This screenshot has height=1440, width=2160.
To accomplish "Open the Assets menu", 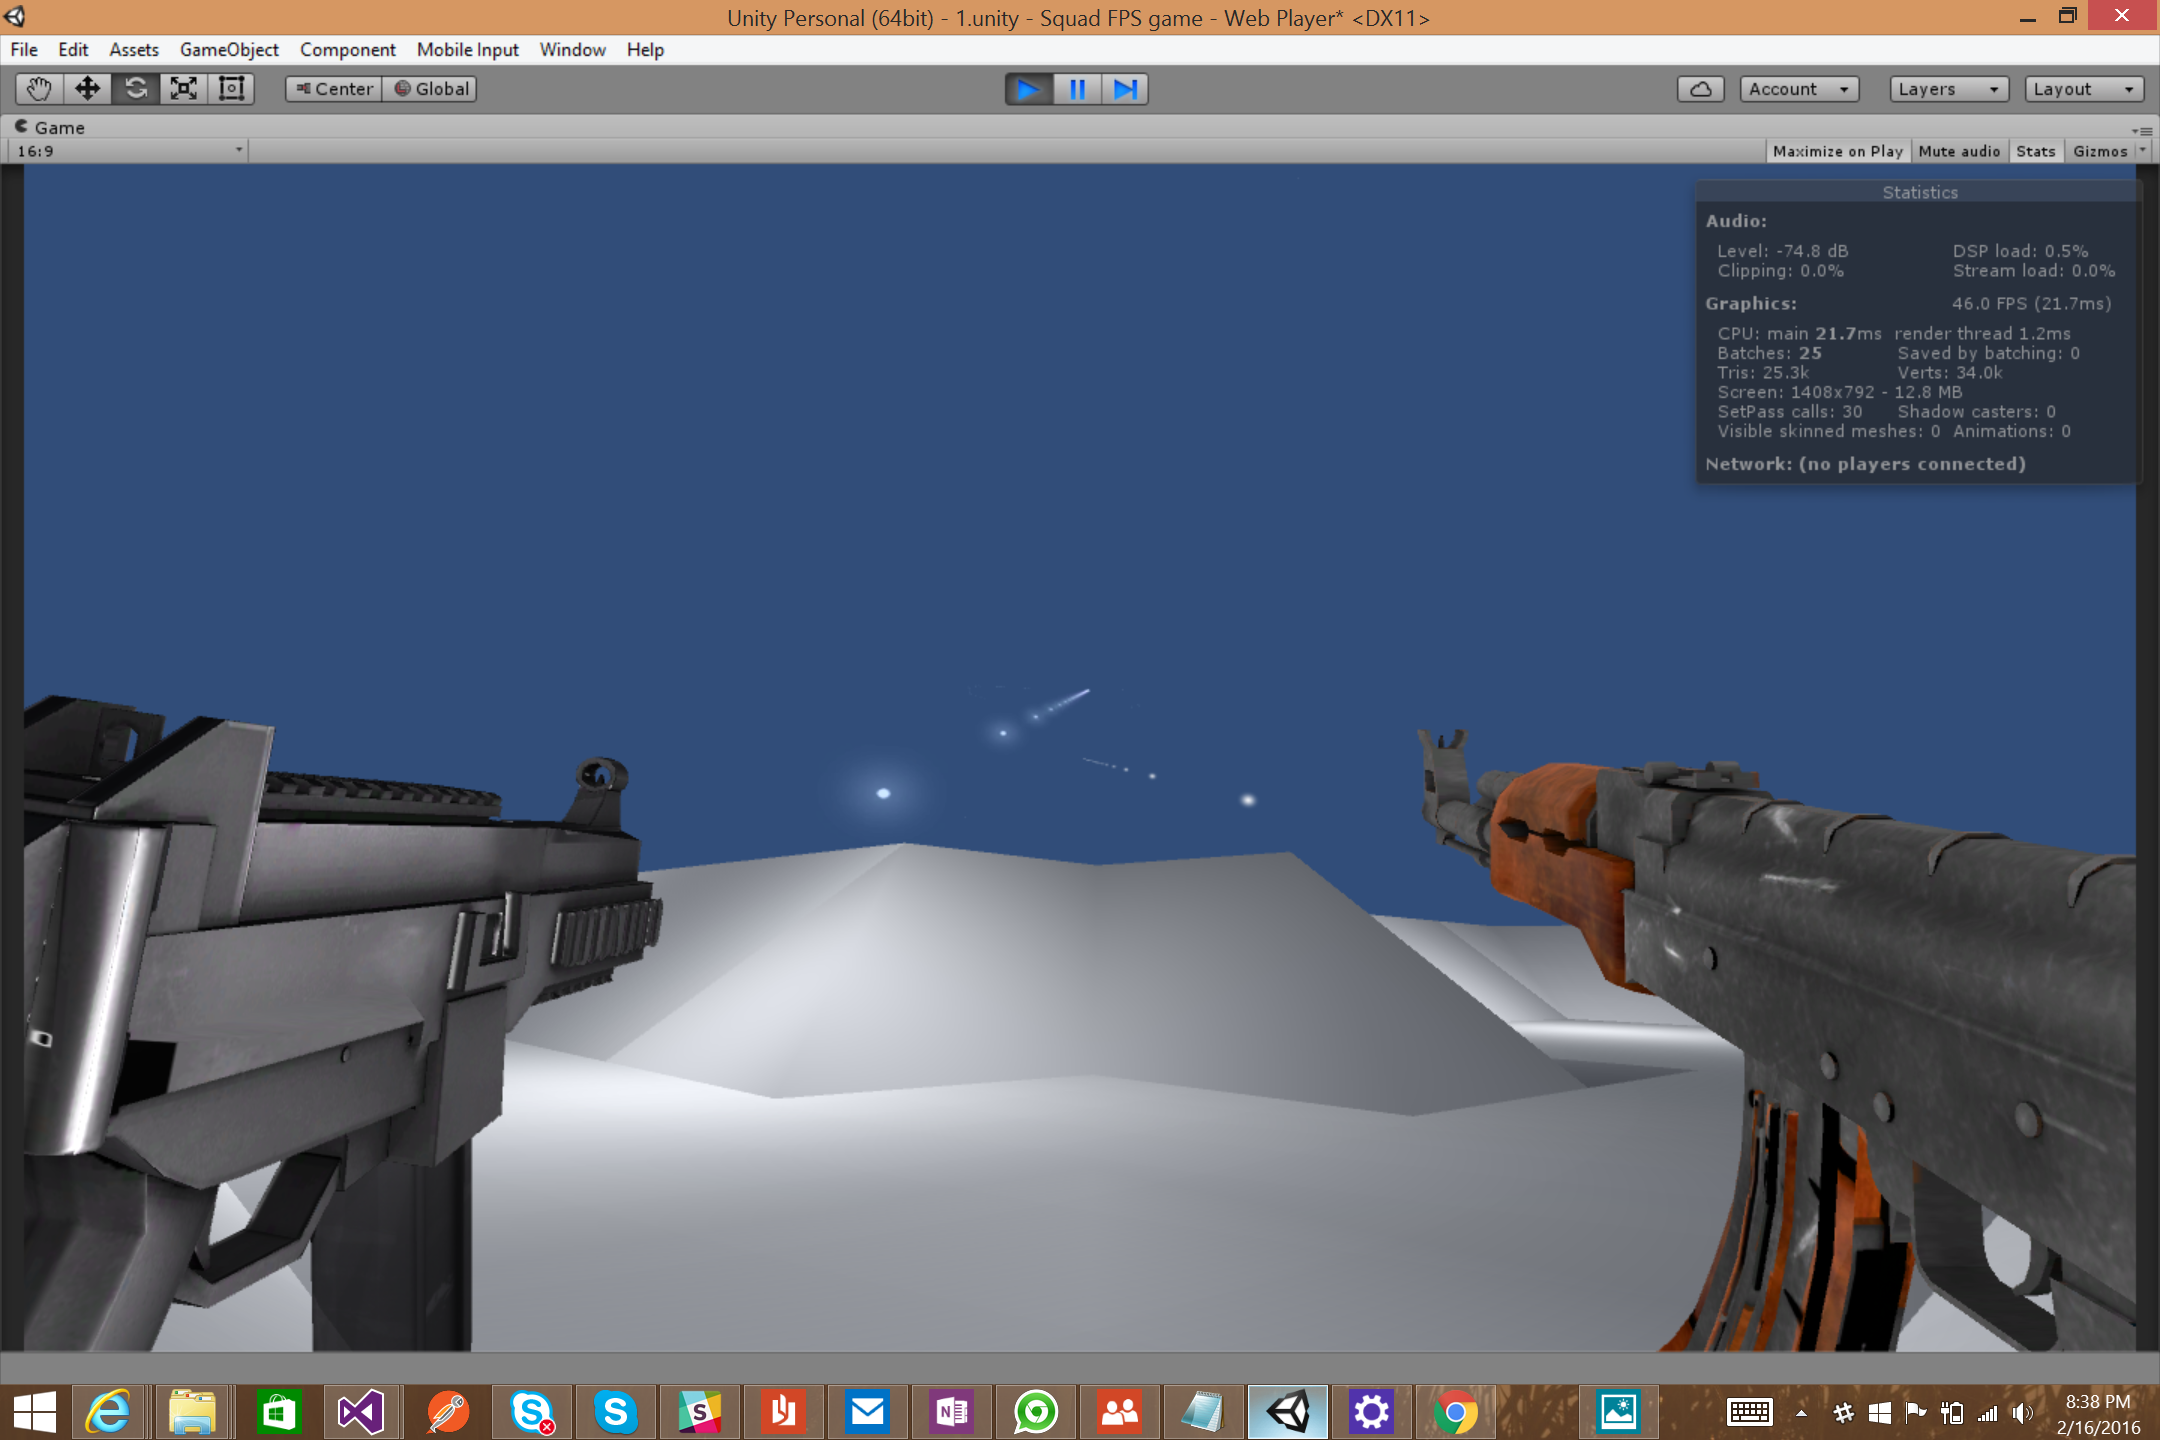I will (134, 50).
